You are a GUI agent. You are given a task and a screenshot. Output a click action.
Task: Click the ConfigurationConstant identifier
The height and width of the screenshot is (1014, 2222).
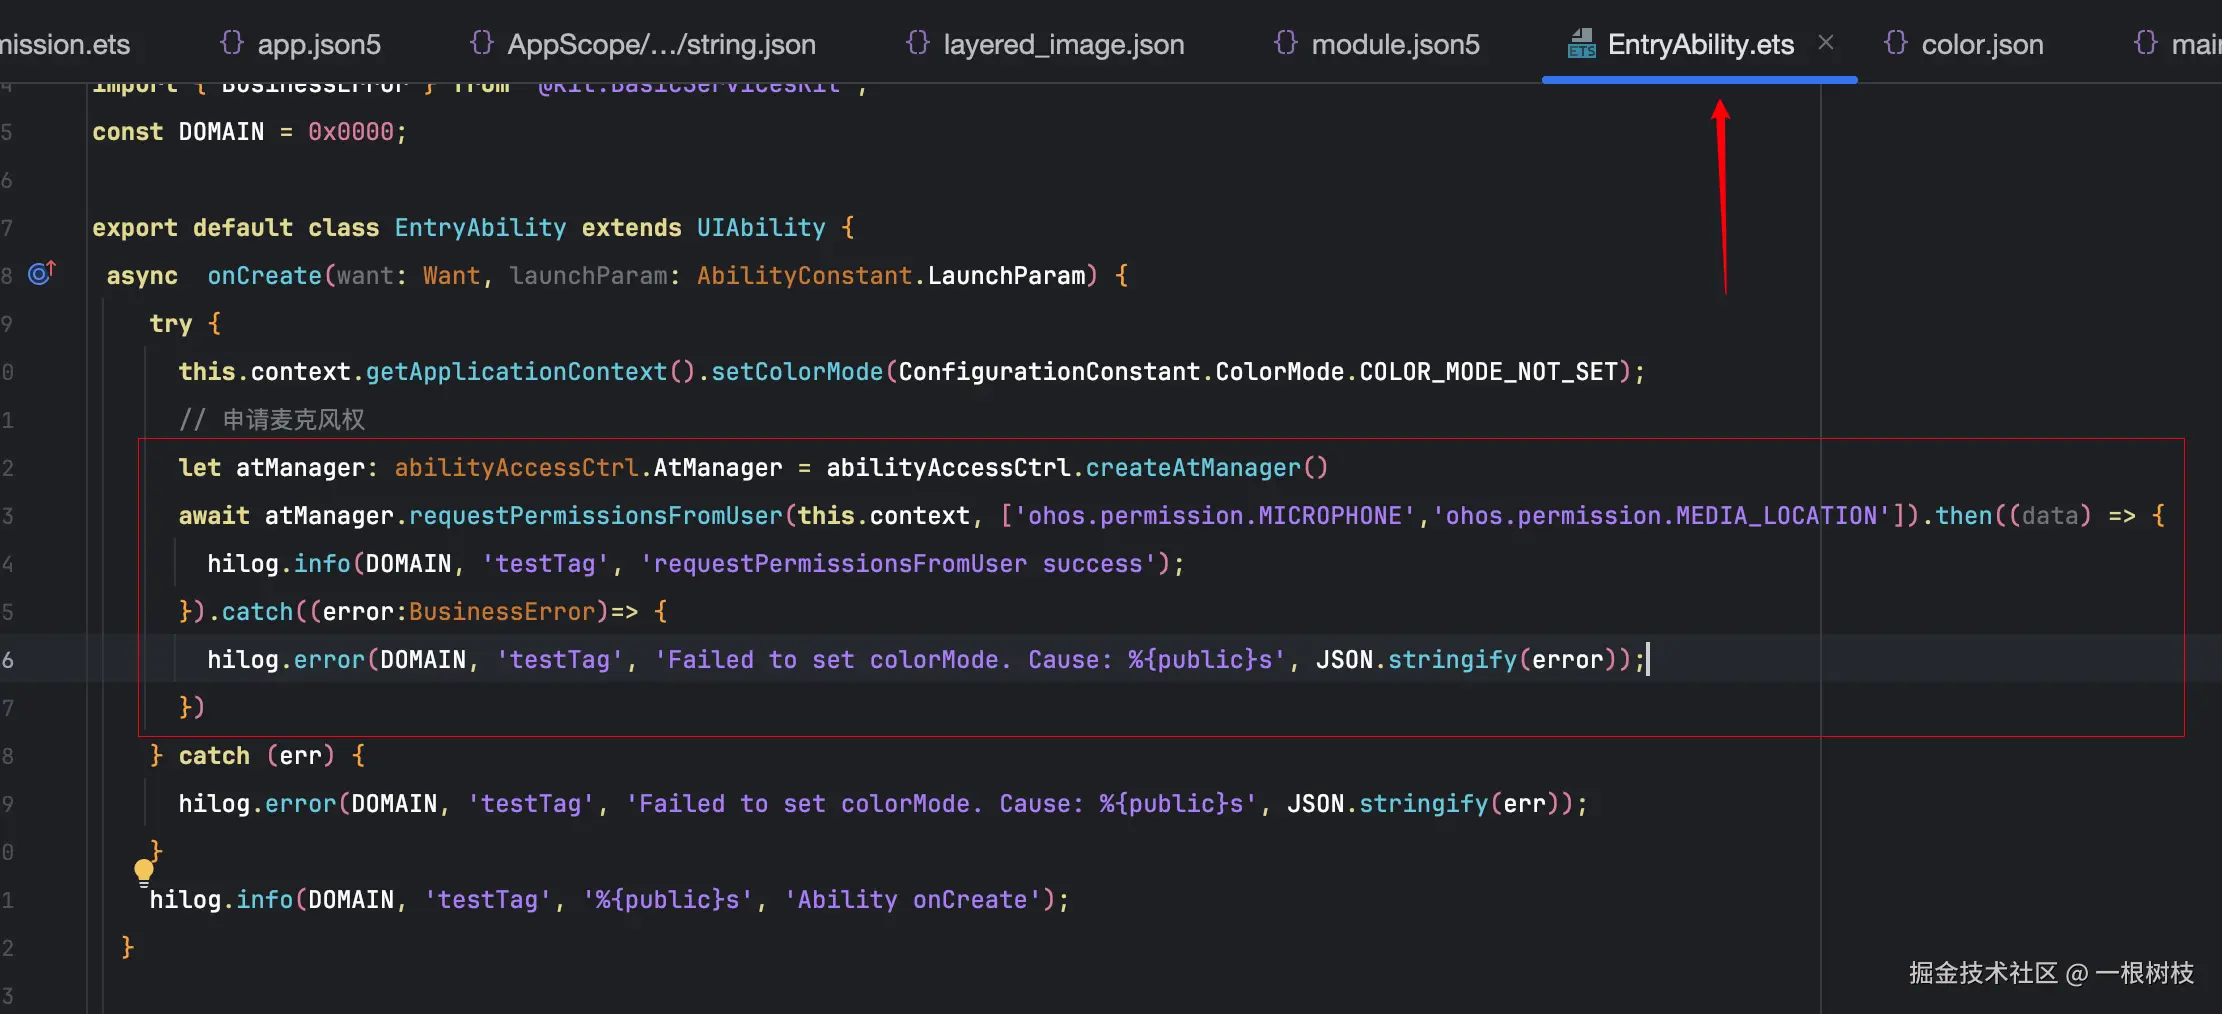[x=1049, y=372]
